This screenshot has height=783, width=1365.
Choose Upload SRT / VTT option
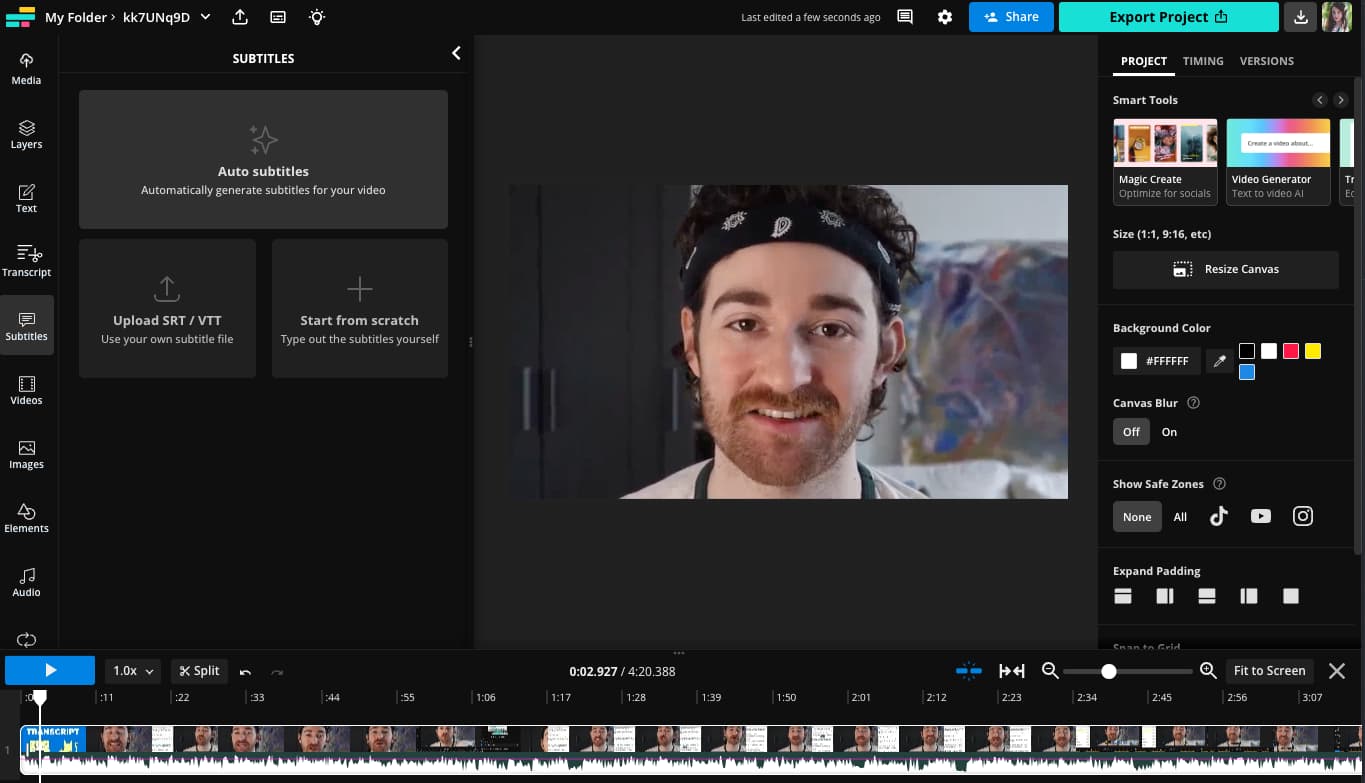[167, 308]
